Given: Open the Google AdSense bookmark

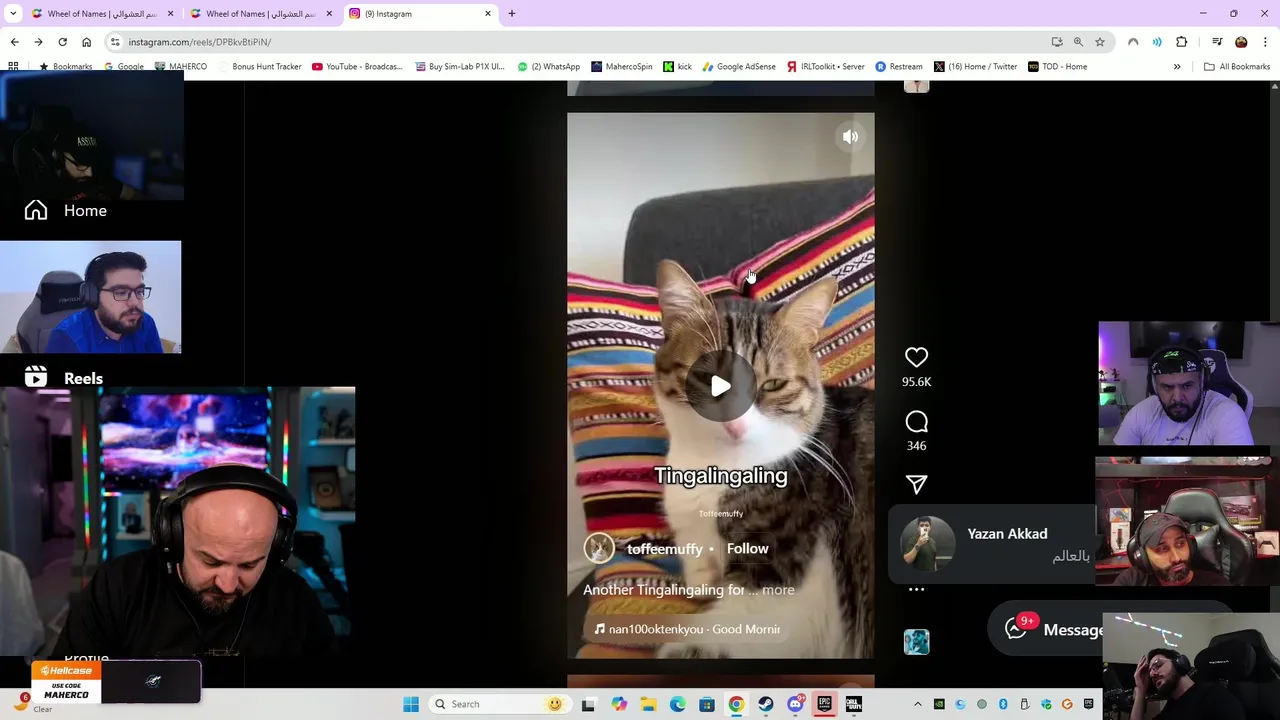Looking at the screenshot, I should 739,67.
